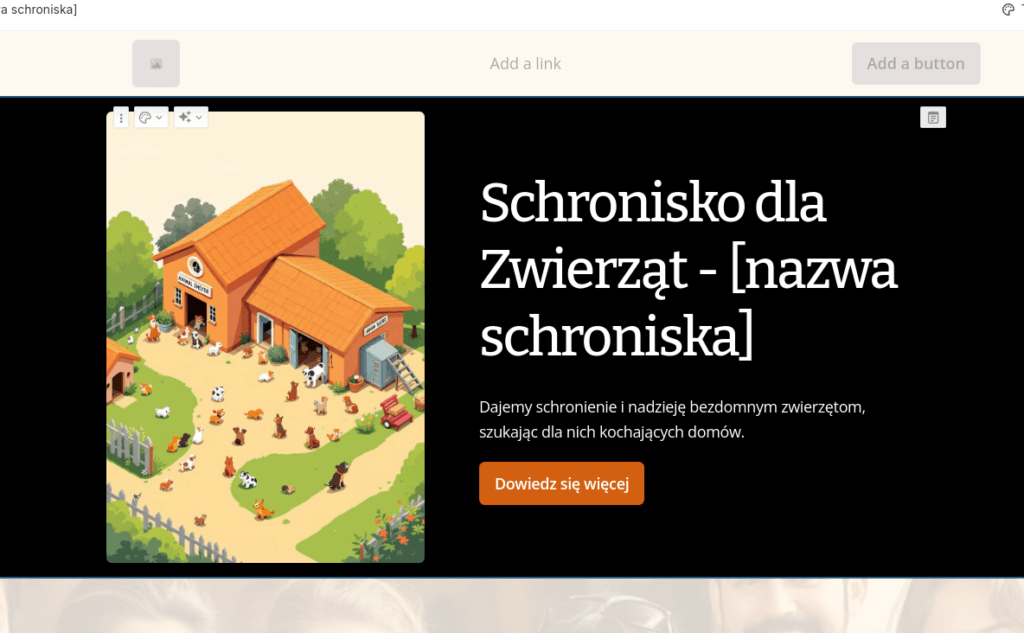Open the three-dot section options menu
The width and height of the screenshot is (1024, 633).
[x=121, y=118]
